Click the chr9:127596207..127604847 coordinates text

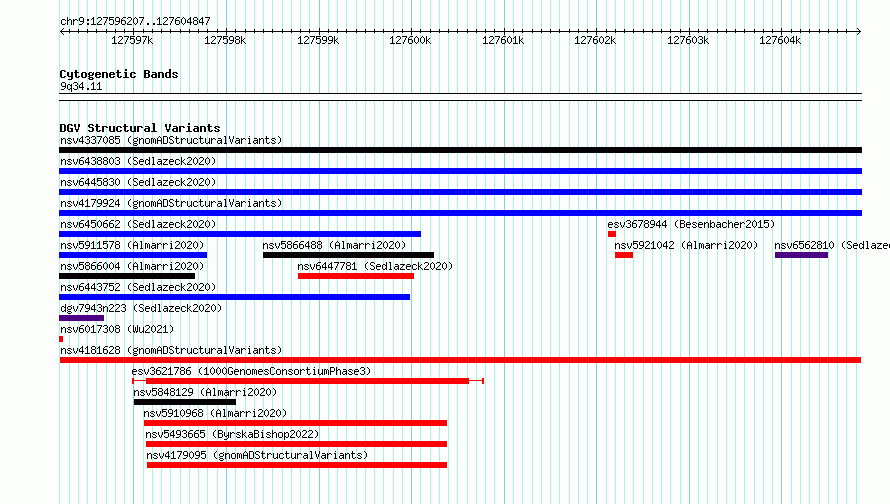(135, 21)
